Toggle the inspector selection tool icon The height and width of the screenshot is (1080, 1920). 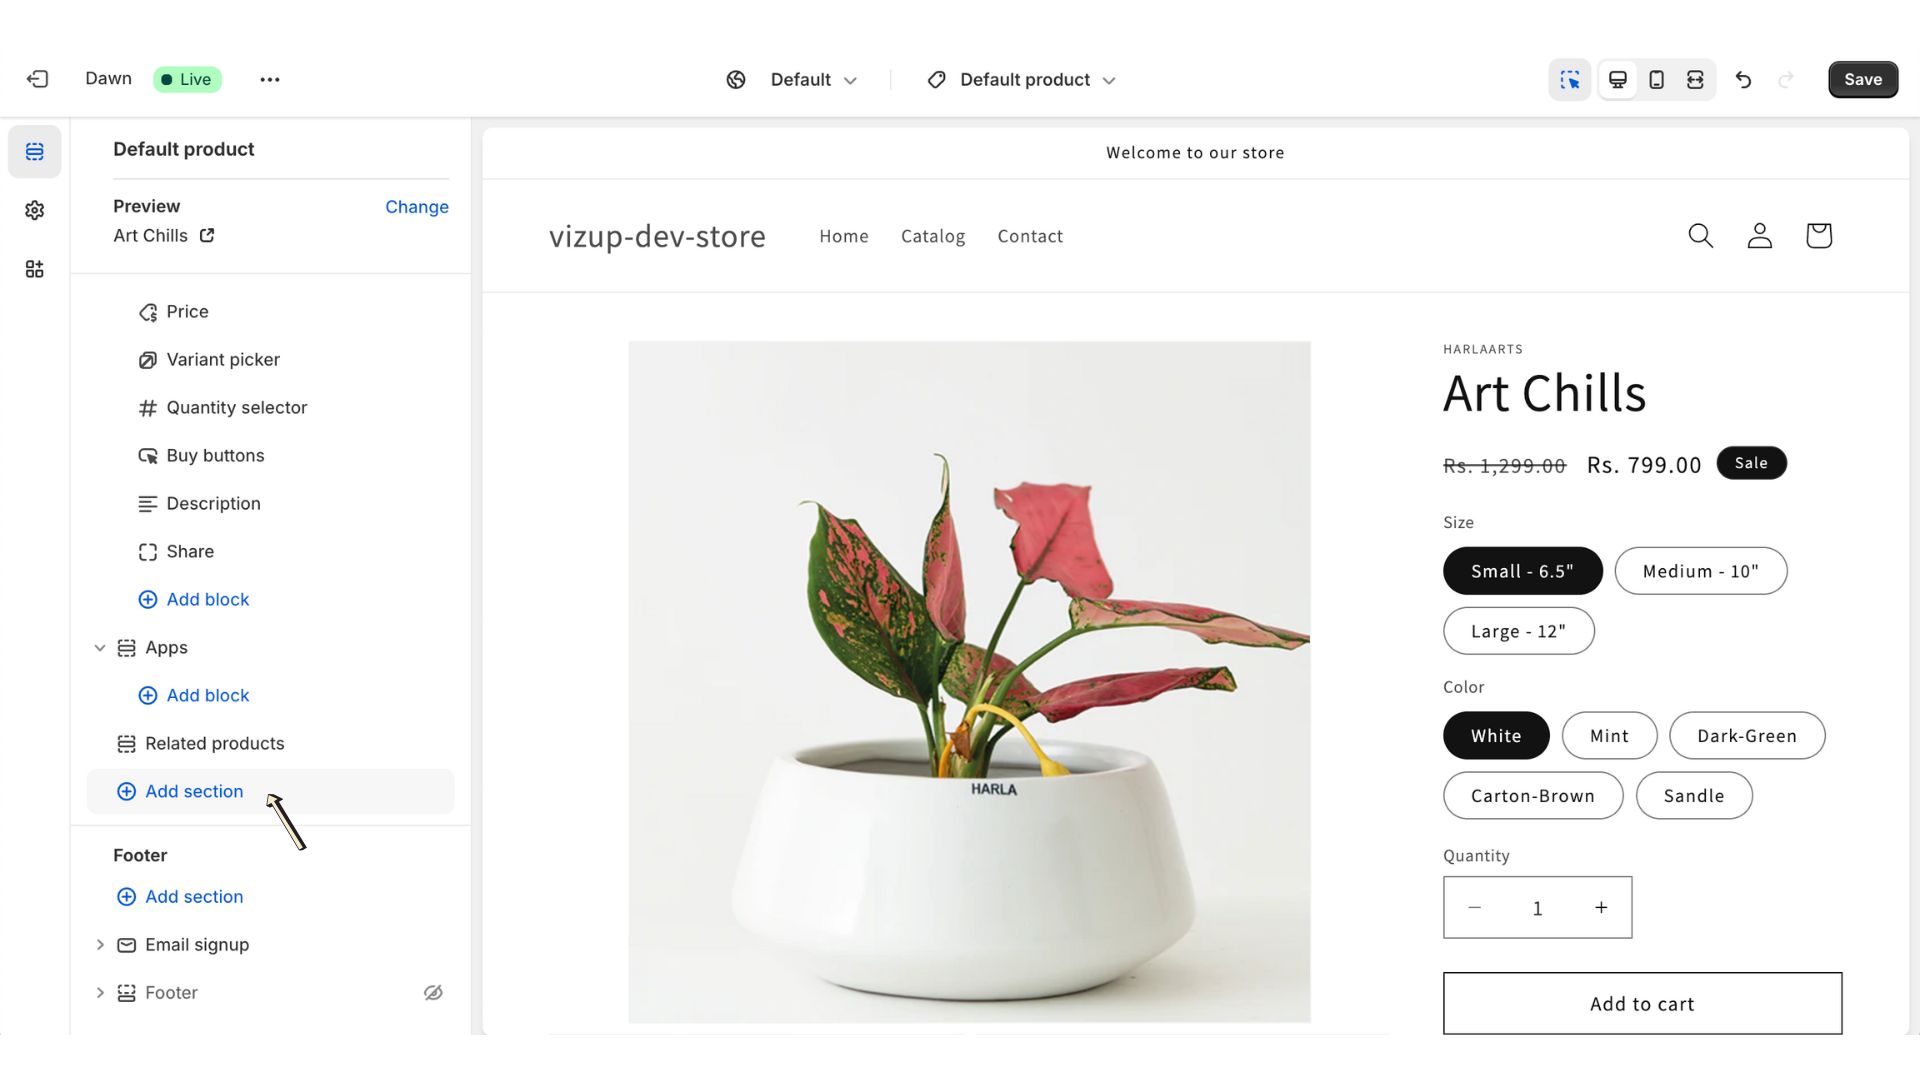(x=1570, y=79)
